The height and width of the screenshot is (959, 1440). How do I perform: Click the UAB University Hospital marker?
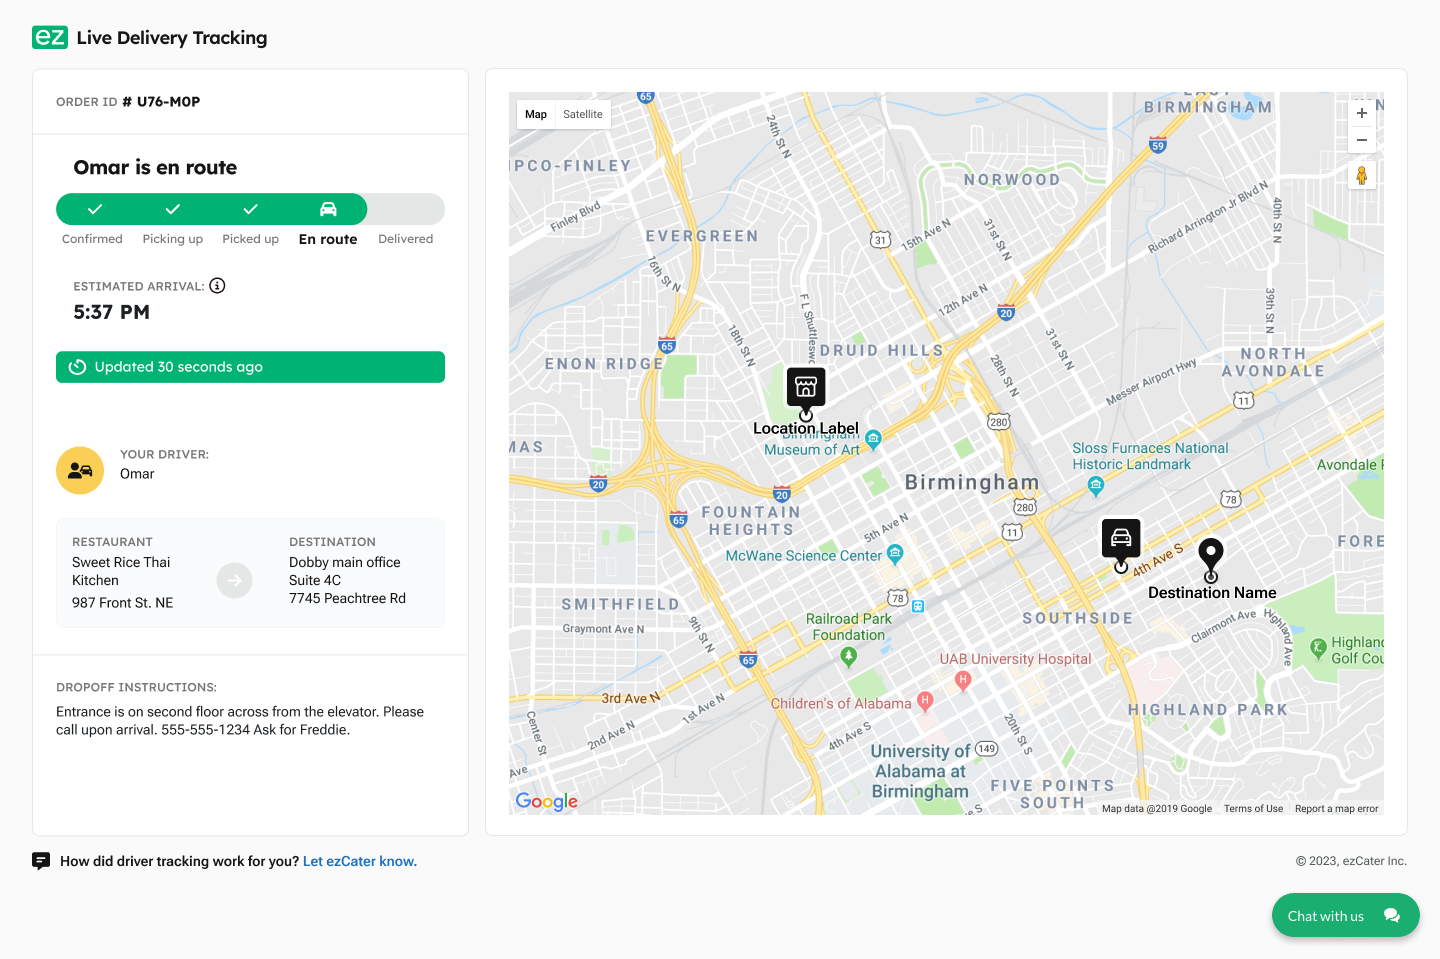(x=963, y=680)
